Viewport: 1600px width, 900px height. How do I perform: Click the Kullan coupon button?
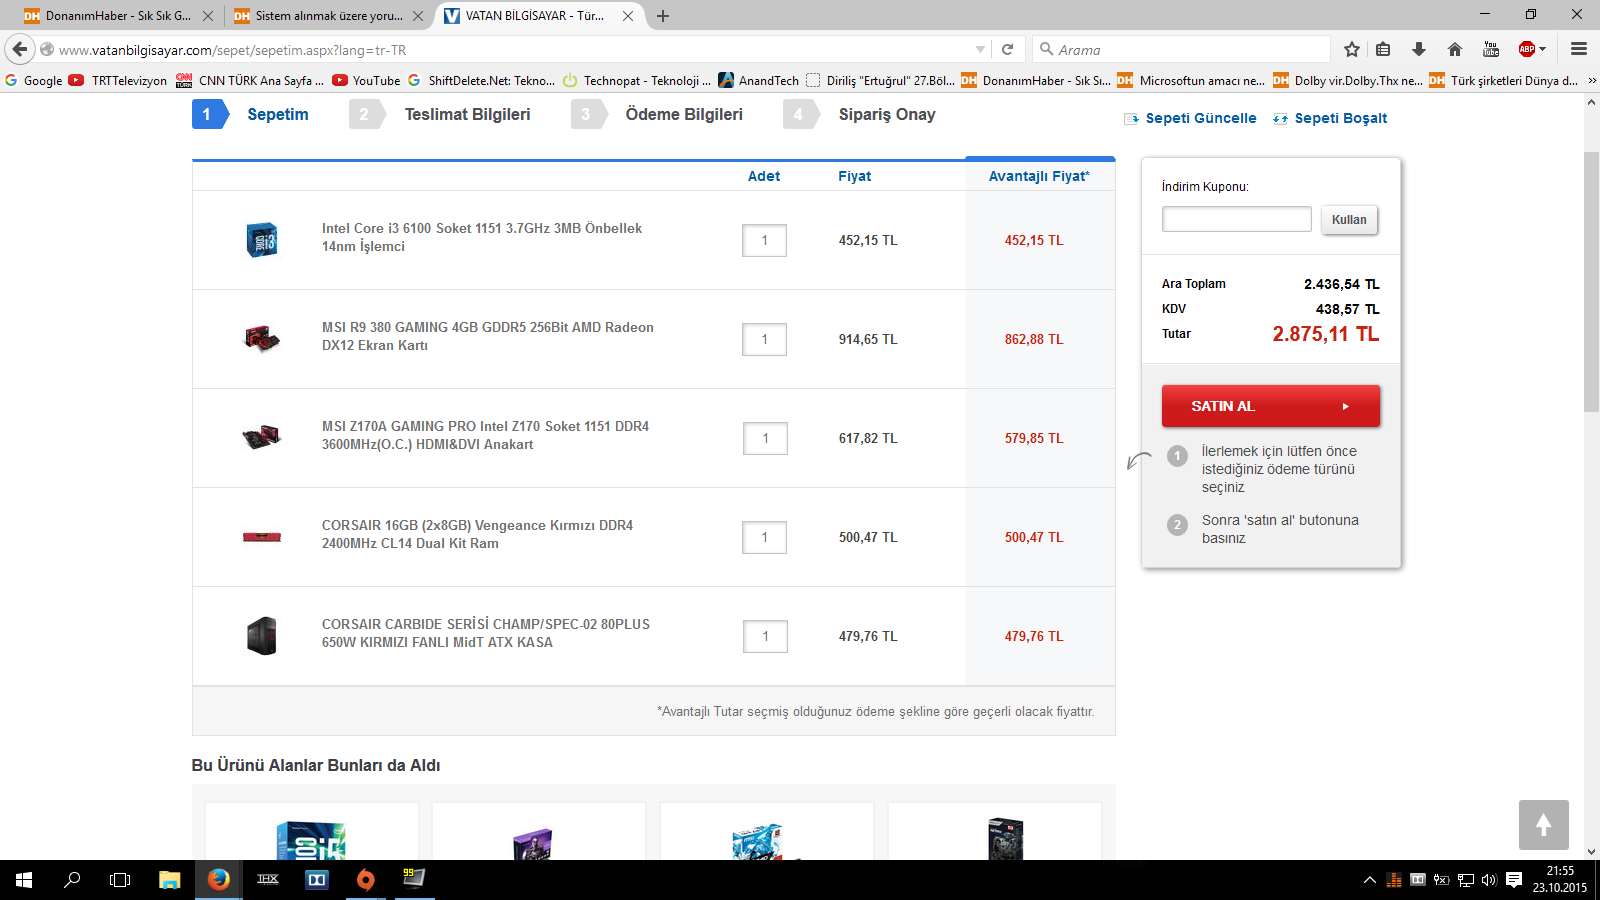pyautogui.click(x=1349, y=220)
